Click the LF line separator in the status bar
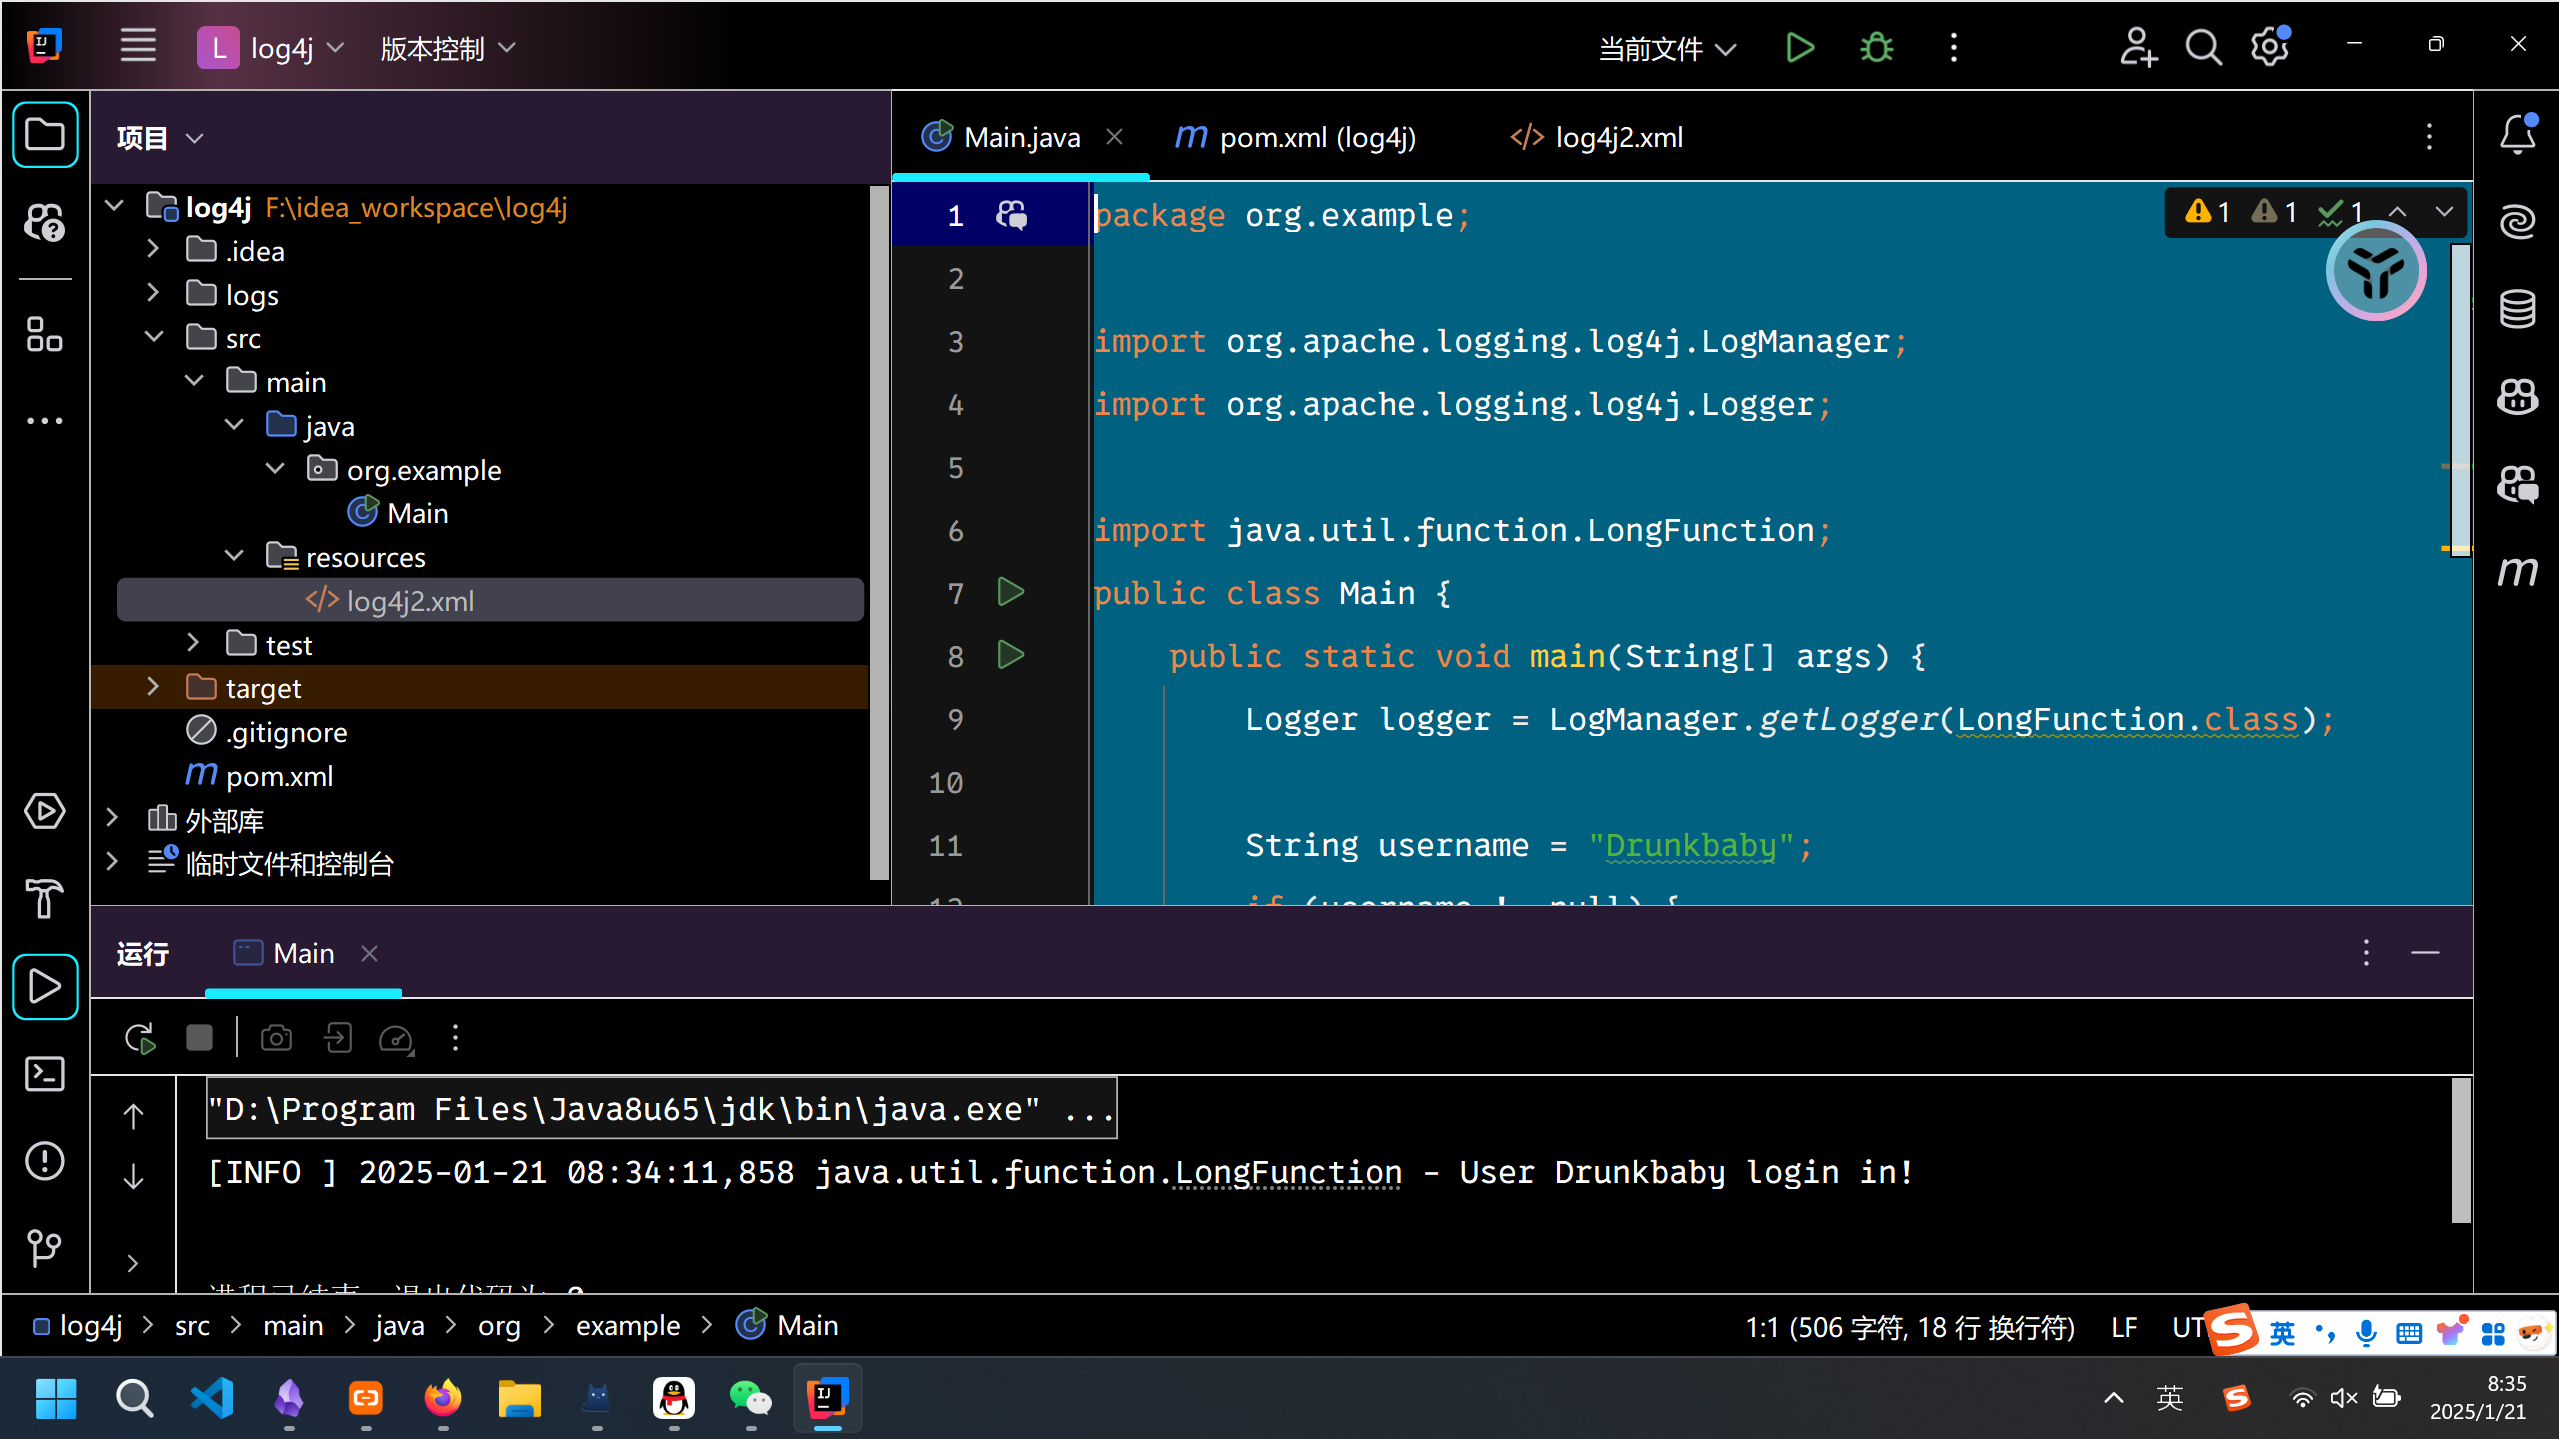 (x=2124, y=1327)
